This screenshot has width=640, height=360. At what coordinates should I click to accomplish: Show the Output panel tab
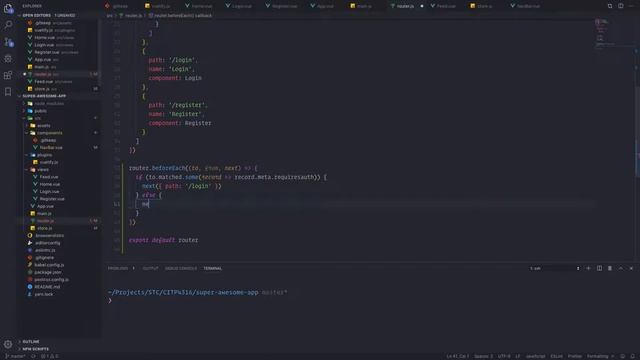150,268
